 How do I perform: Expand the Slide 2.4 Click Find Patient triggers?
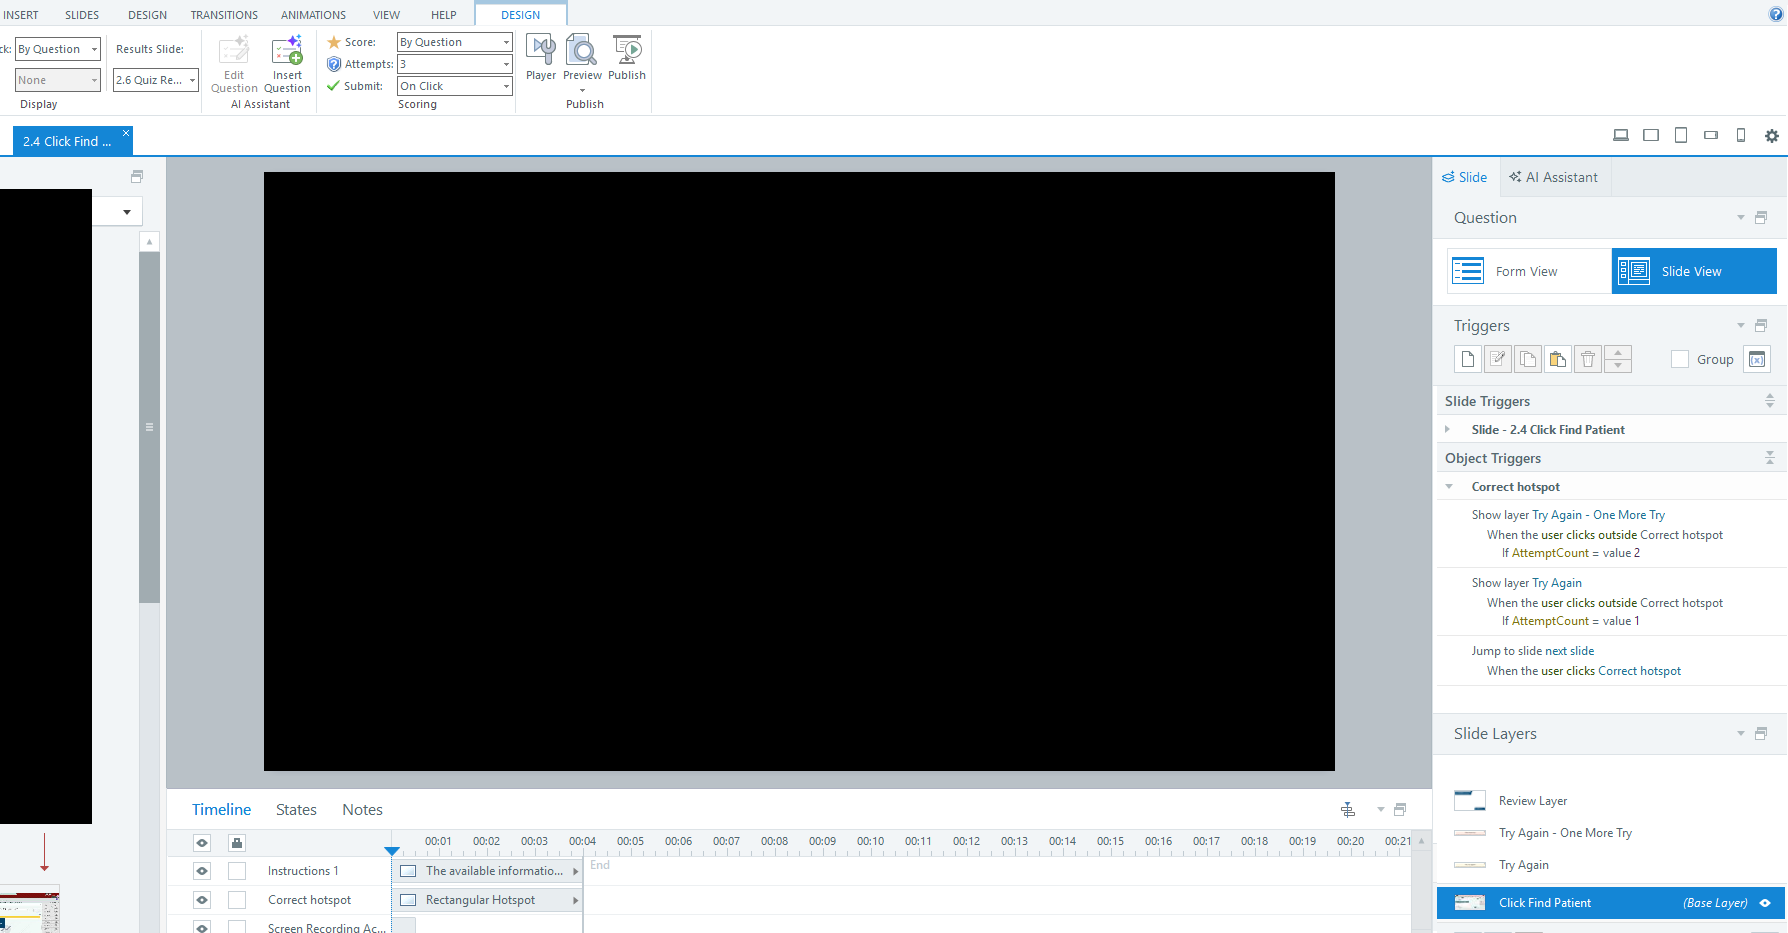pyautogui.click(x=1447, y=429)
